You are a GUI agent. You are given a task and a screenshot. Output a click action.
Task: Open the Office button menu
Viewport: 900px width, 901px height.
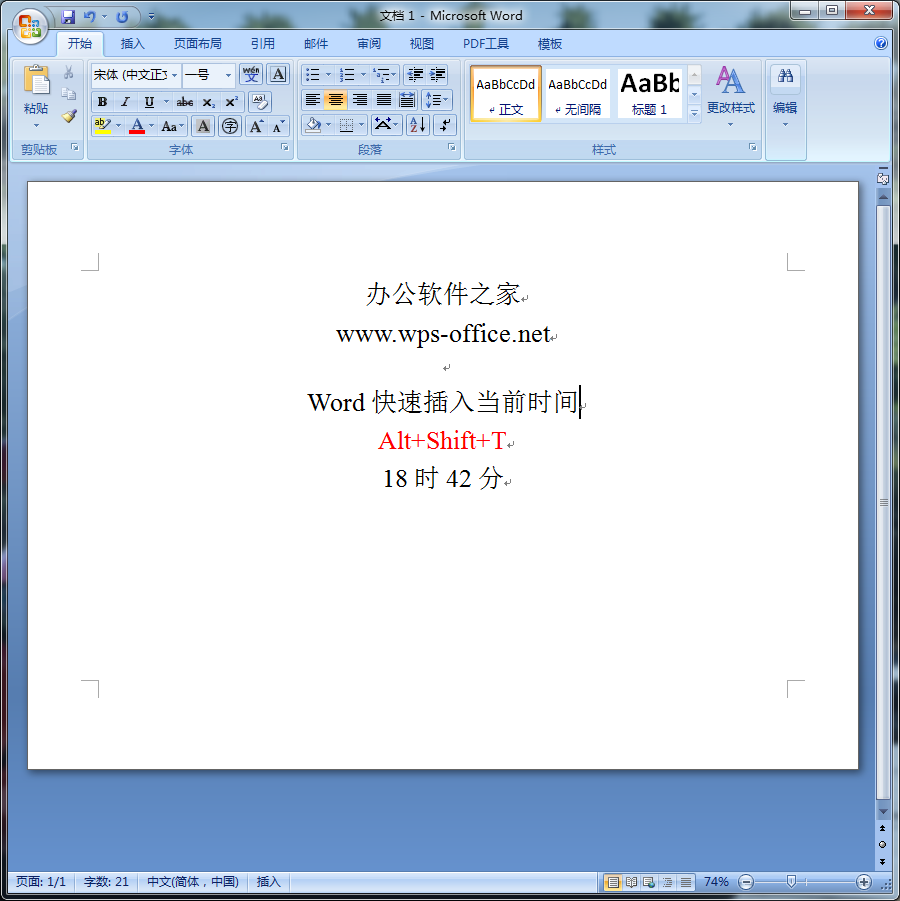[30, 26]
